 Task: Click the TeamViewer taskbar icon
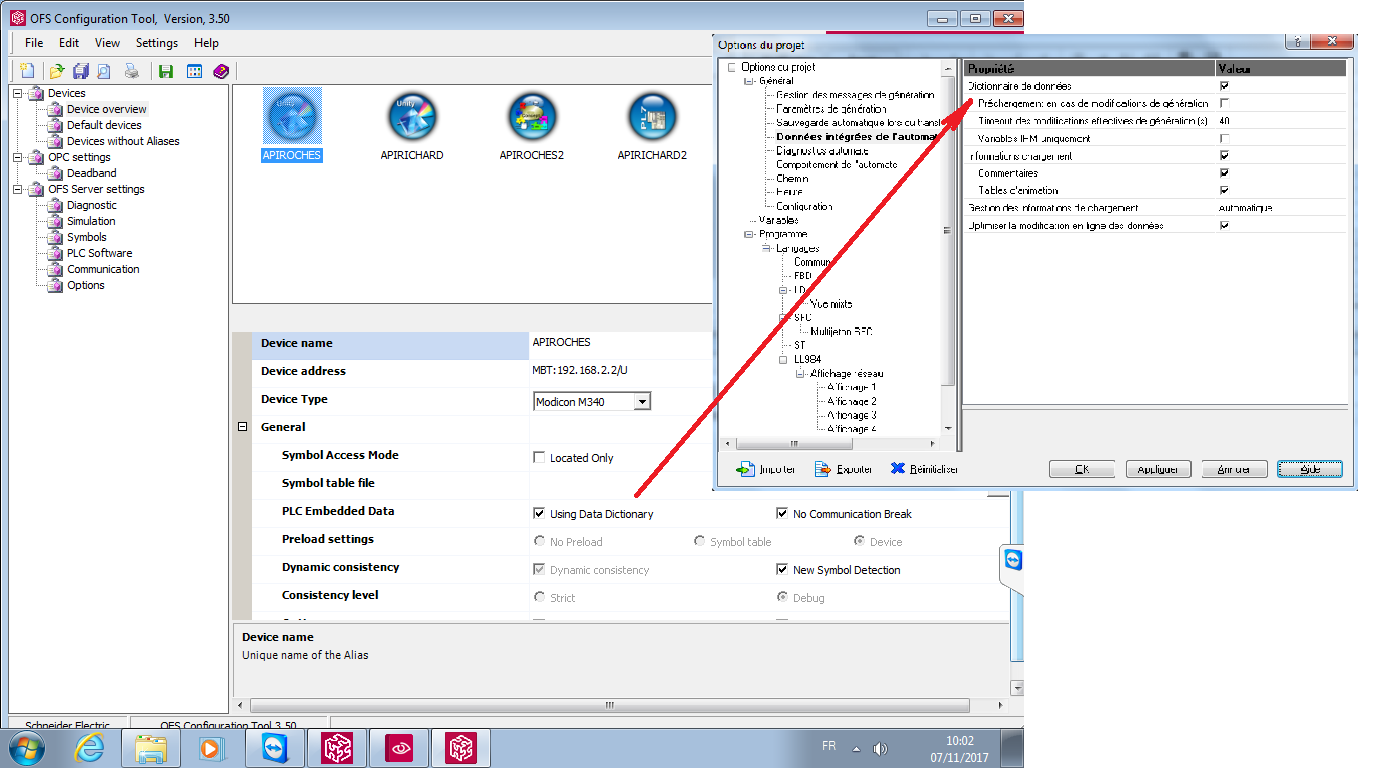tap(272, 748)
